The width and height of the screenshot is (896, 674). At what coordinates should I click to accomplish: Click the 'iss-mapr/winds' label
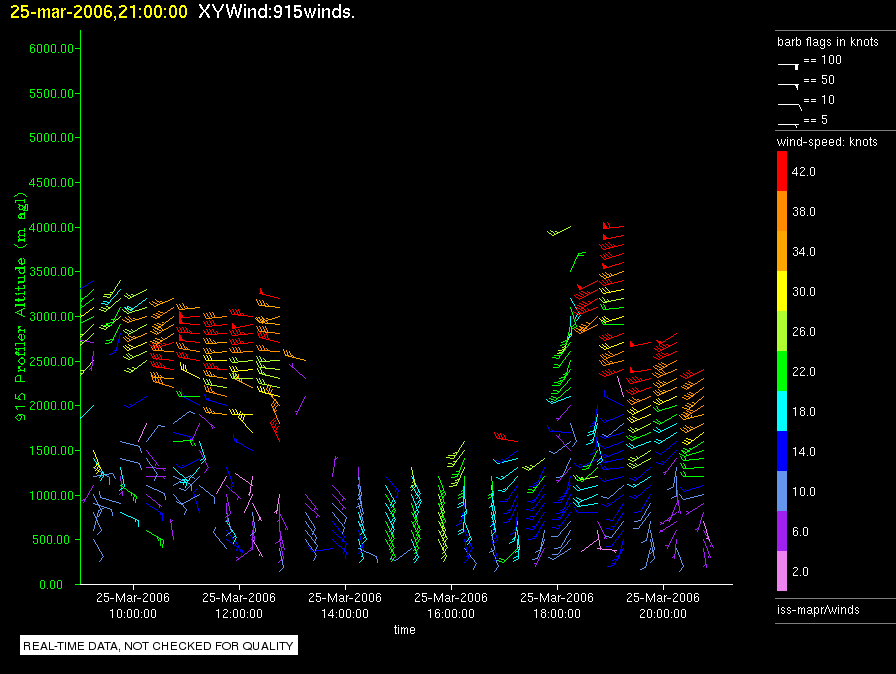[x=818, y=610]
